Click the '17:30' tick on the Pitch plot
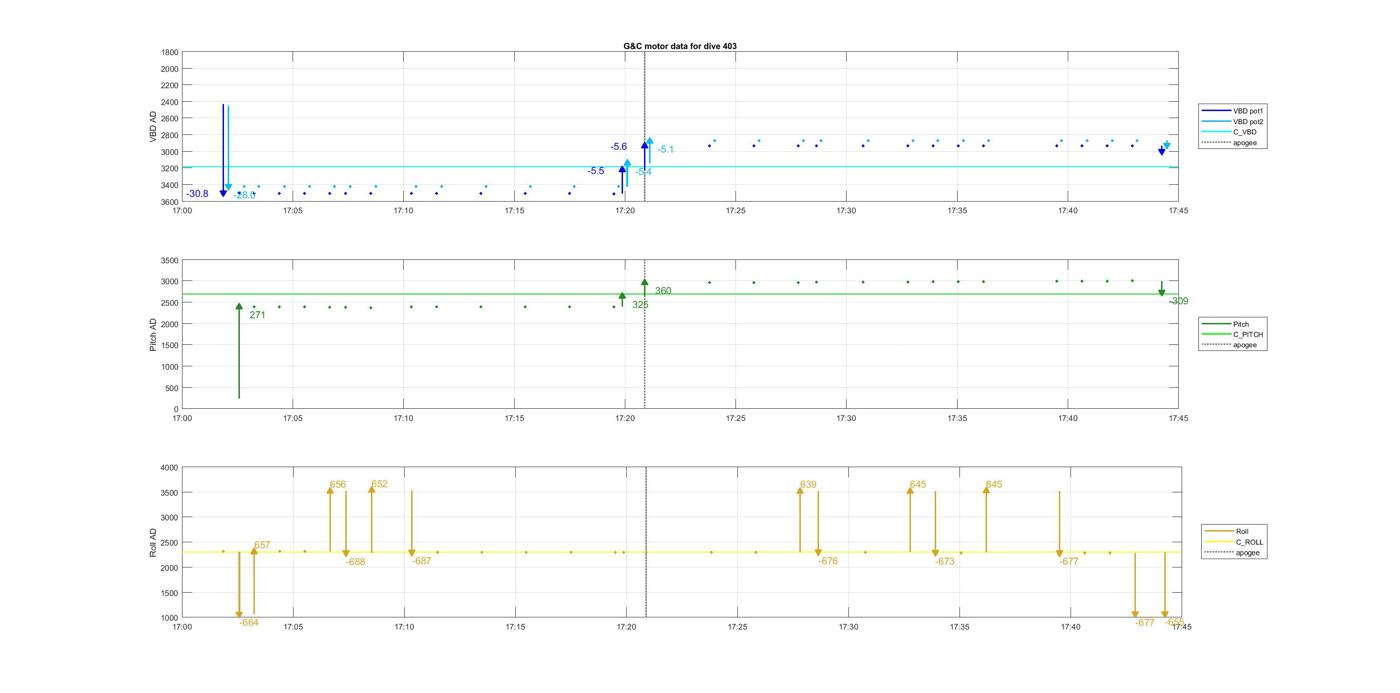The width and height of the screenshot is (1400, 693). tap(846, 419)
